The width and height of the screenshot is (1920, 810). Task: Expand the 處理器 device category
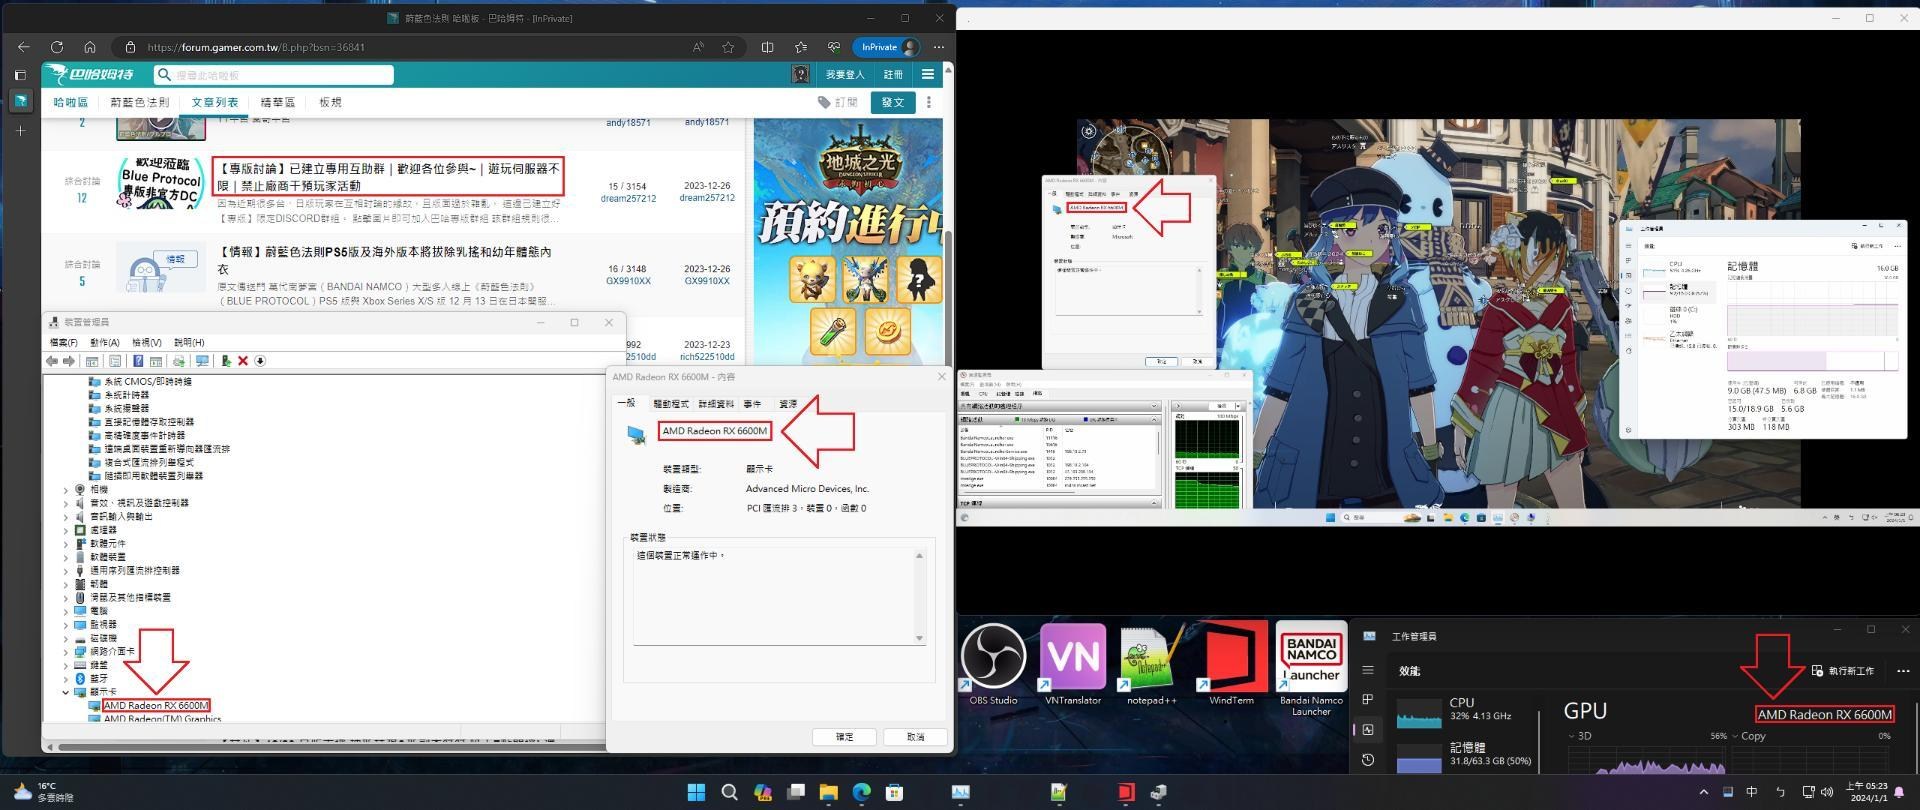click(x=66, y=530)
